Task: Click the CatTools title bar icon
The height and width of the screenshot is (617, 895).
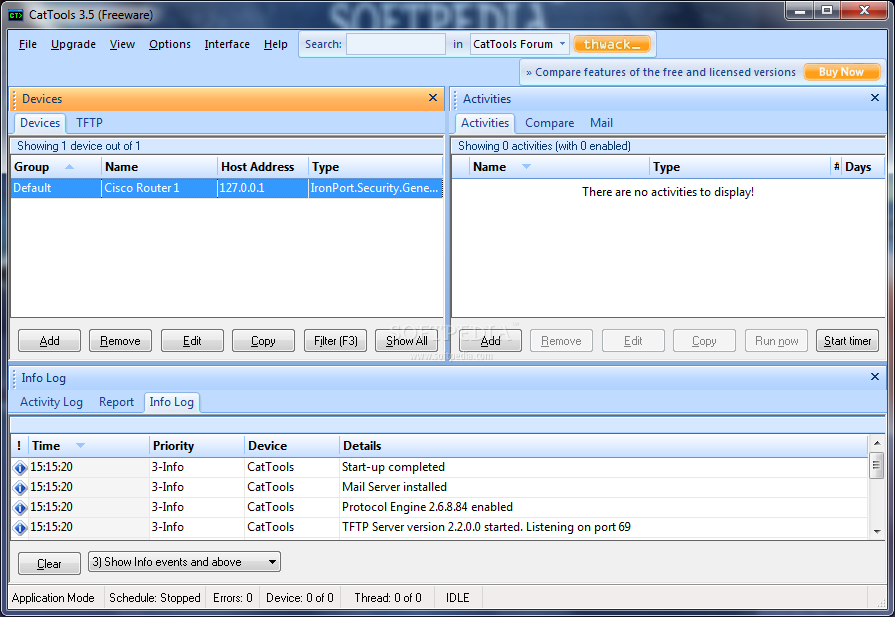Action: pyautogui.click(x=15, y=15)
